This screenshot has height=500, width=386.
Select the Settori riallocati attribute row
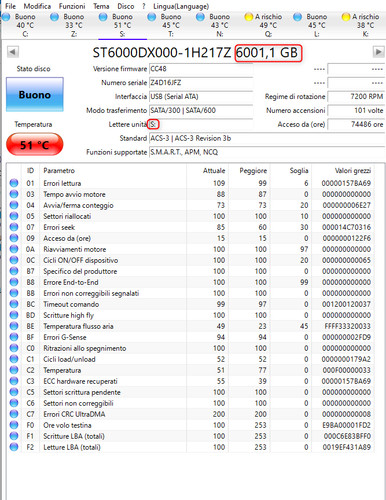(x=190, y=216)
